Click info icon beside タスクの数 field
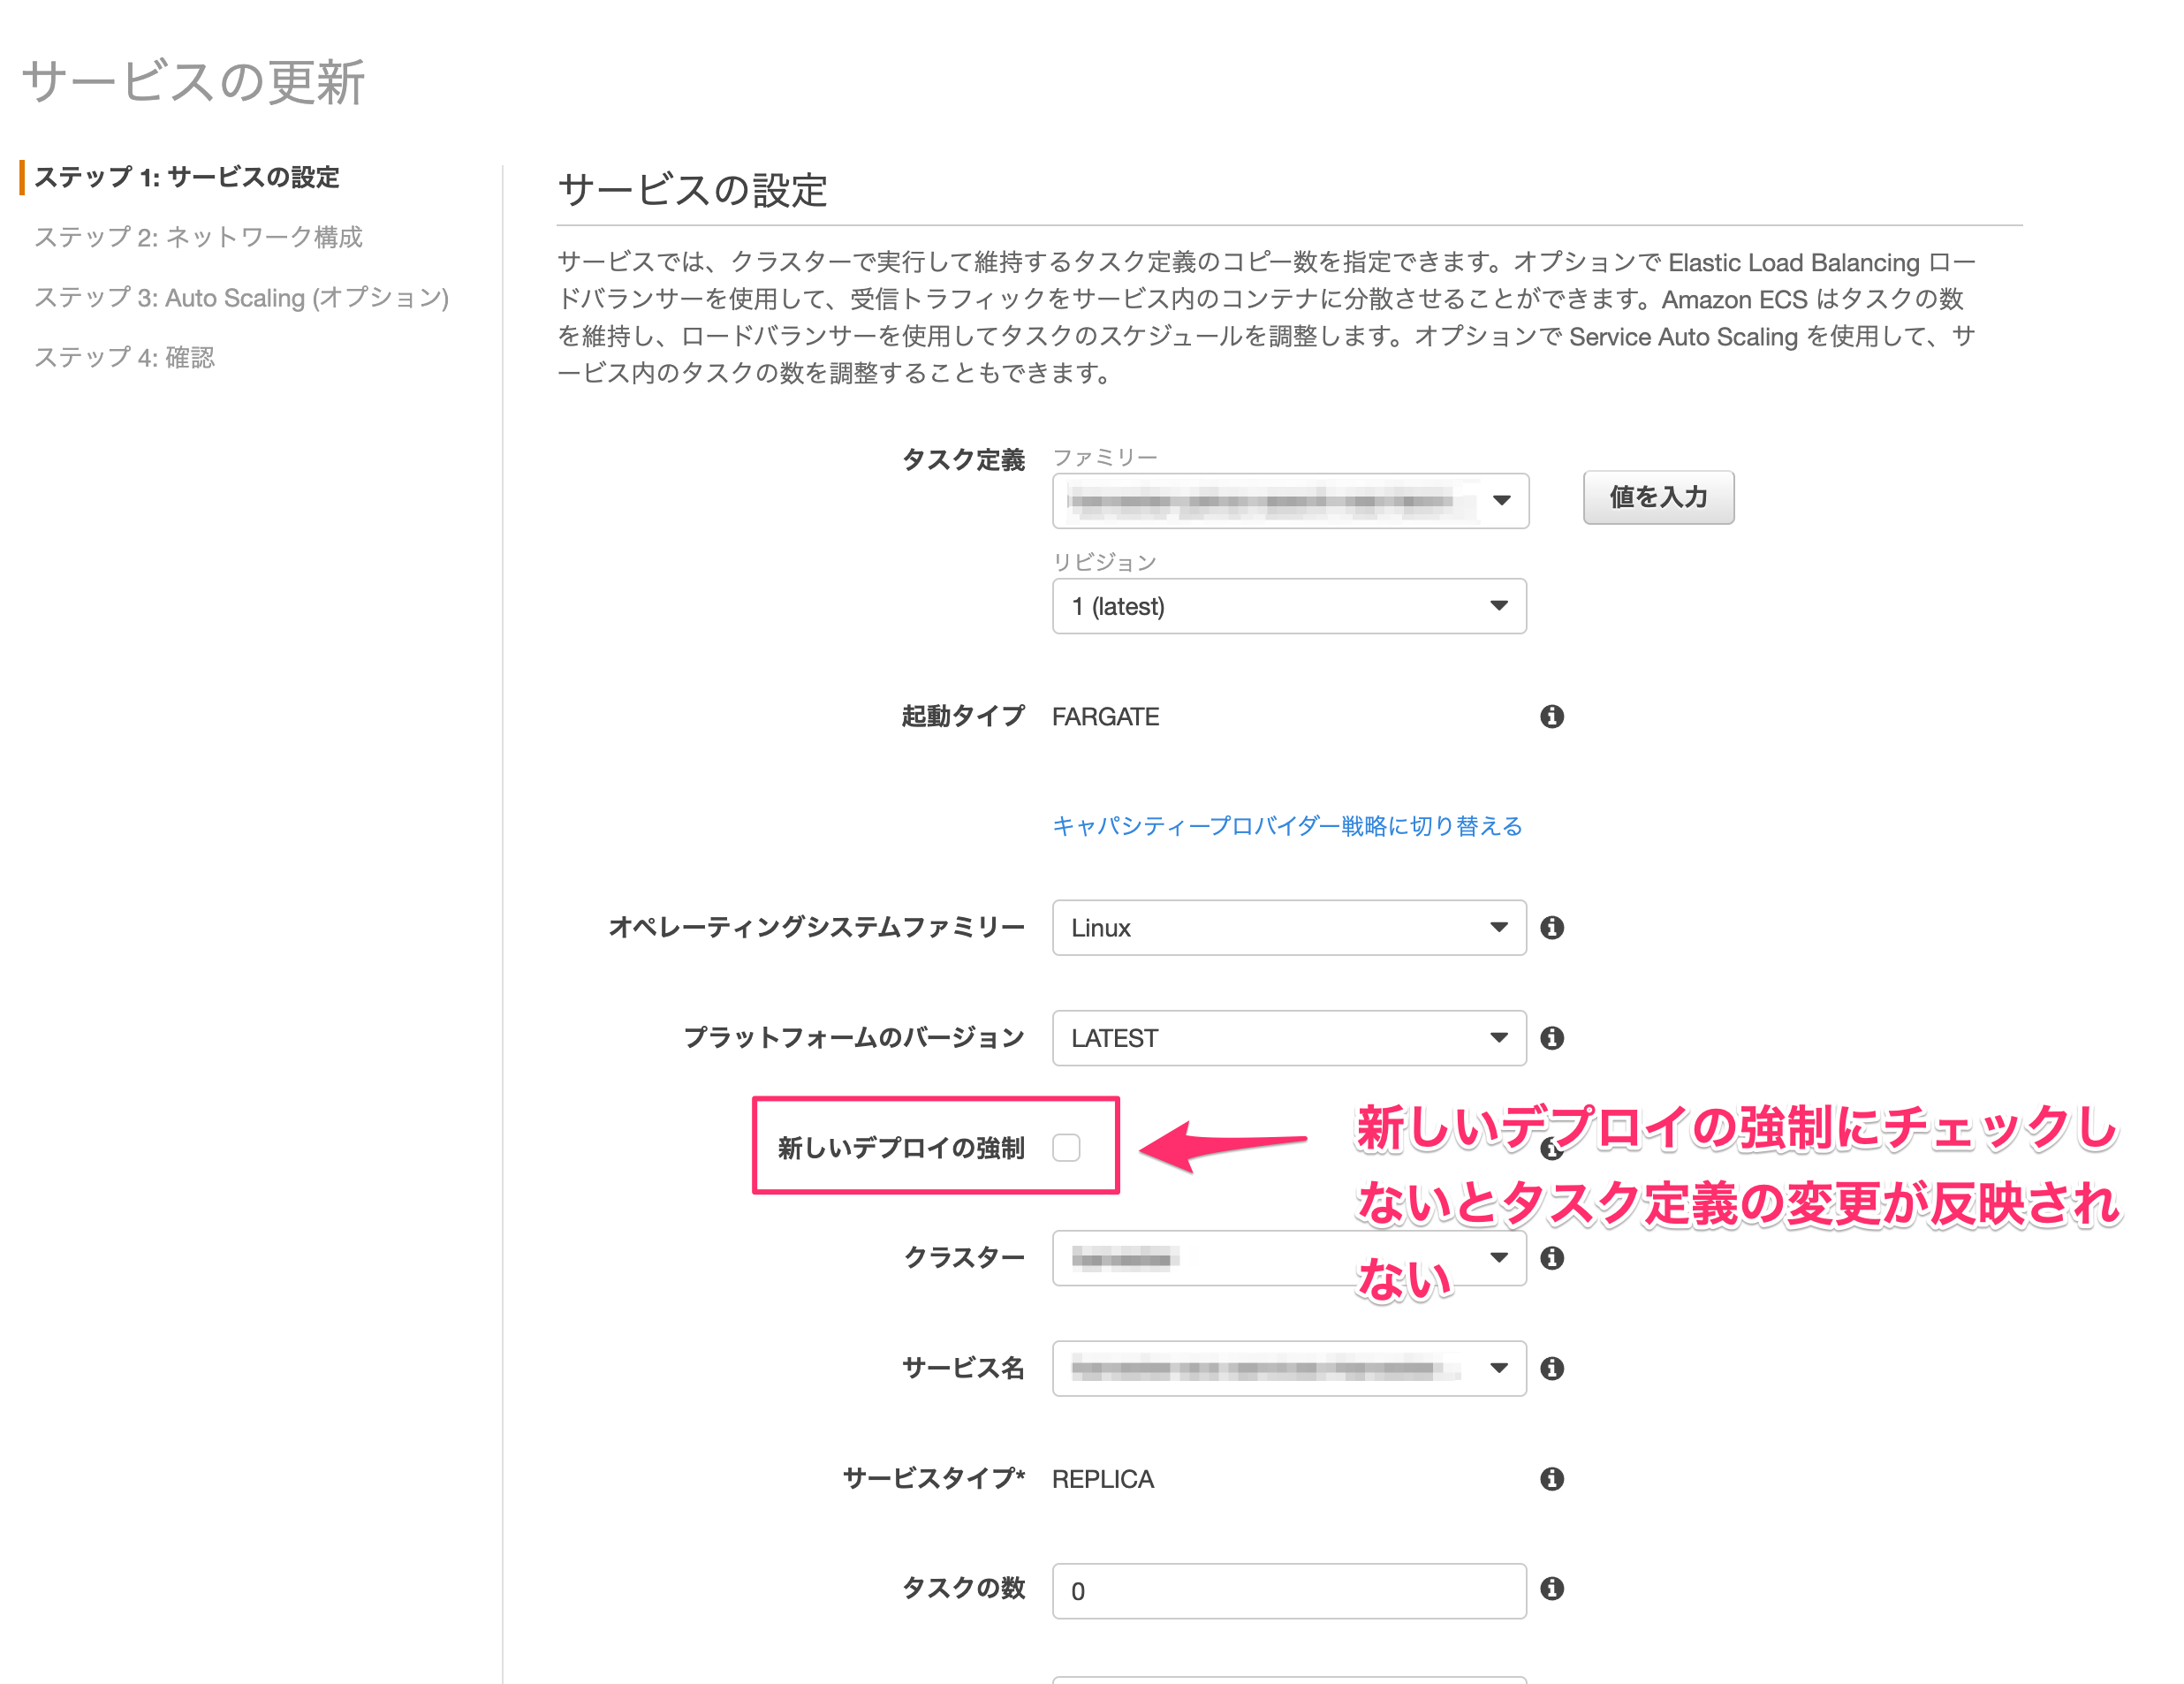This screenshot has height=1684, width=2184. pos(1551,1588)
